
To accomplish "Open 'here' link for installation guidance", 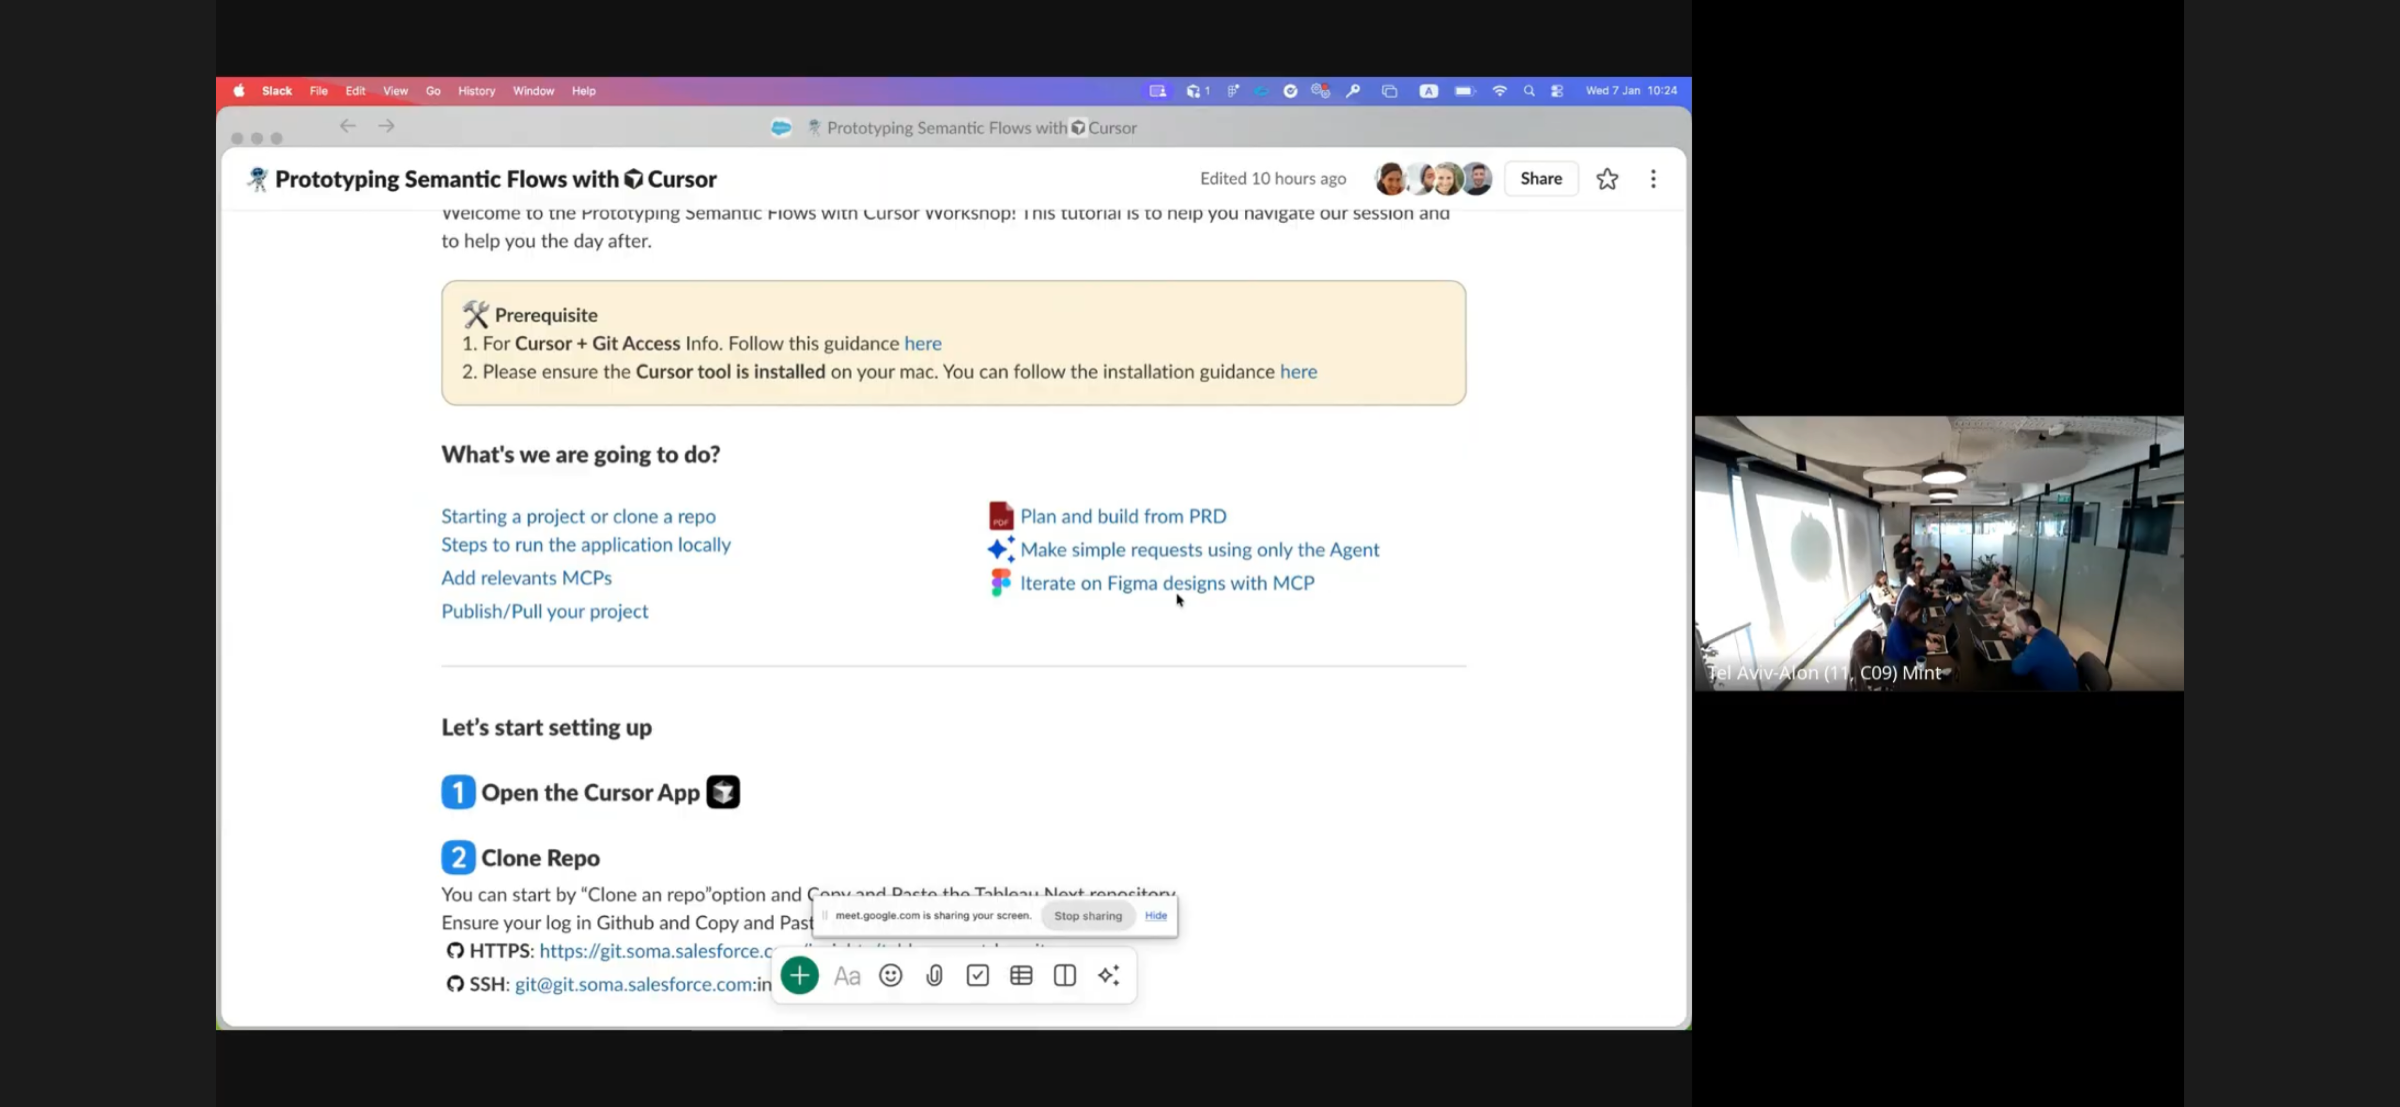I will [x=1298, y=371].
